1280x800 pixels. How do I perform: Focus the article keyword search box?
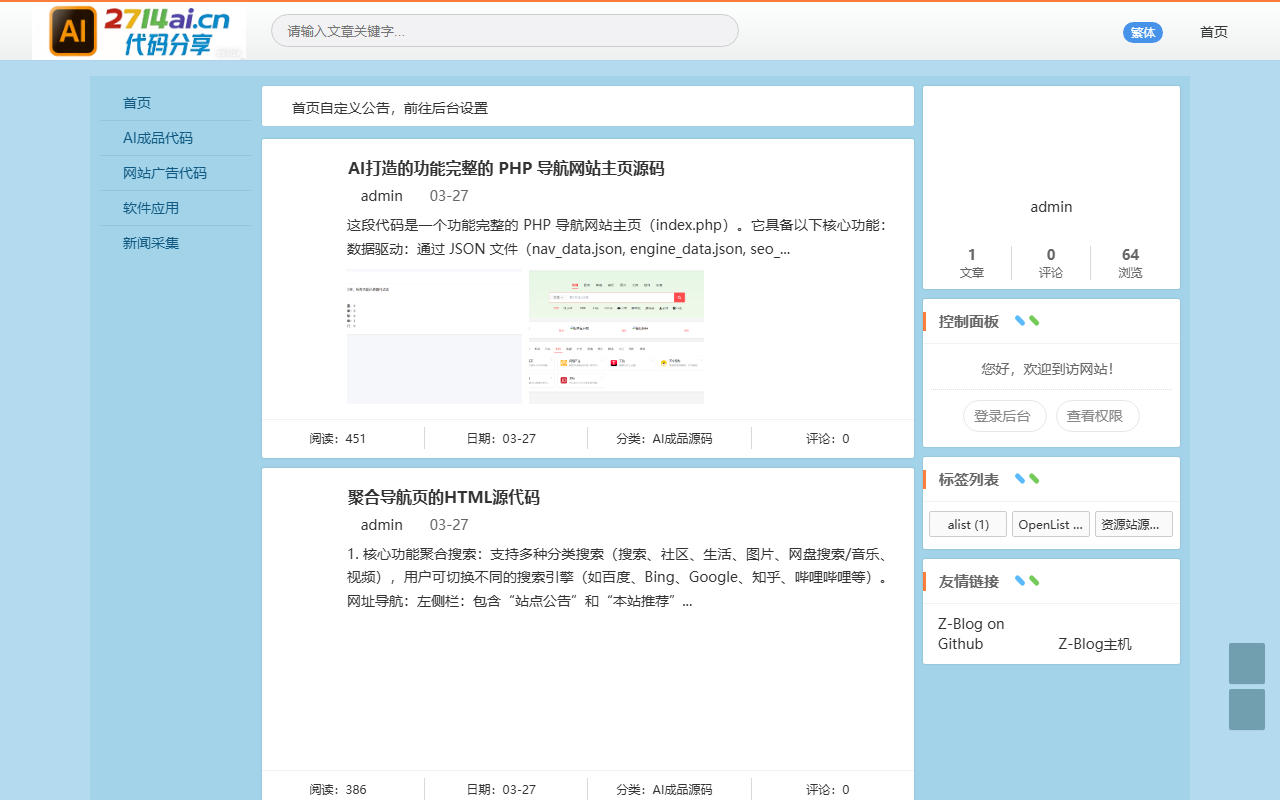504,31
